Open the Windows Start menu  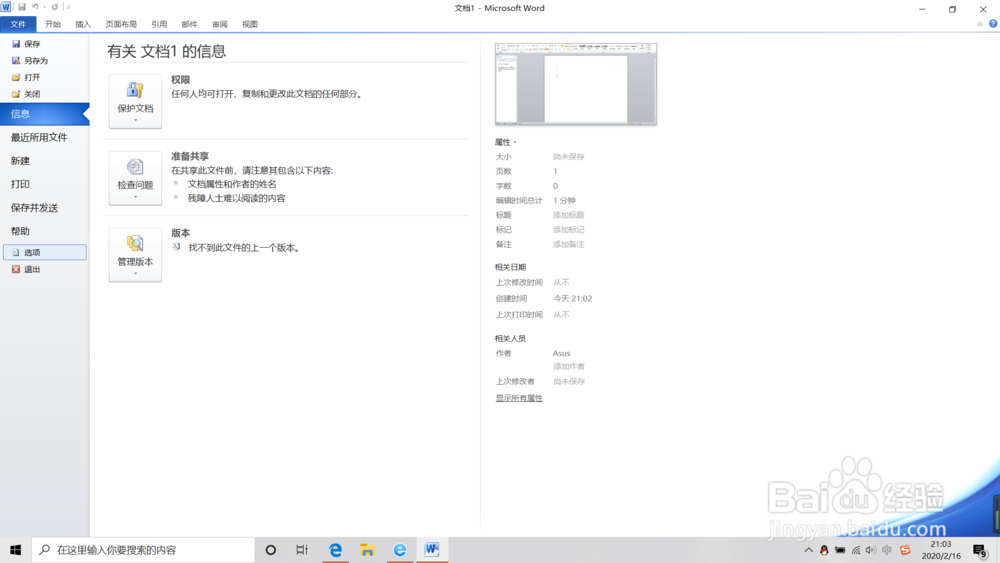click(15, 550)
